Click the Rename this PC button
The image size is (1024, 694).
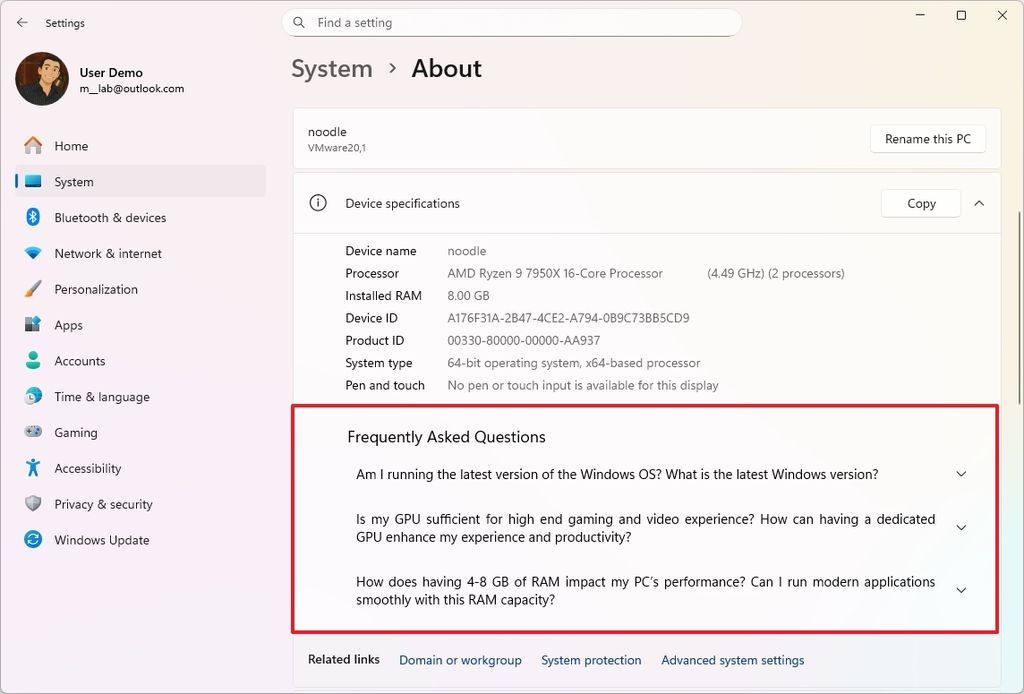(x=927, y=139)
